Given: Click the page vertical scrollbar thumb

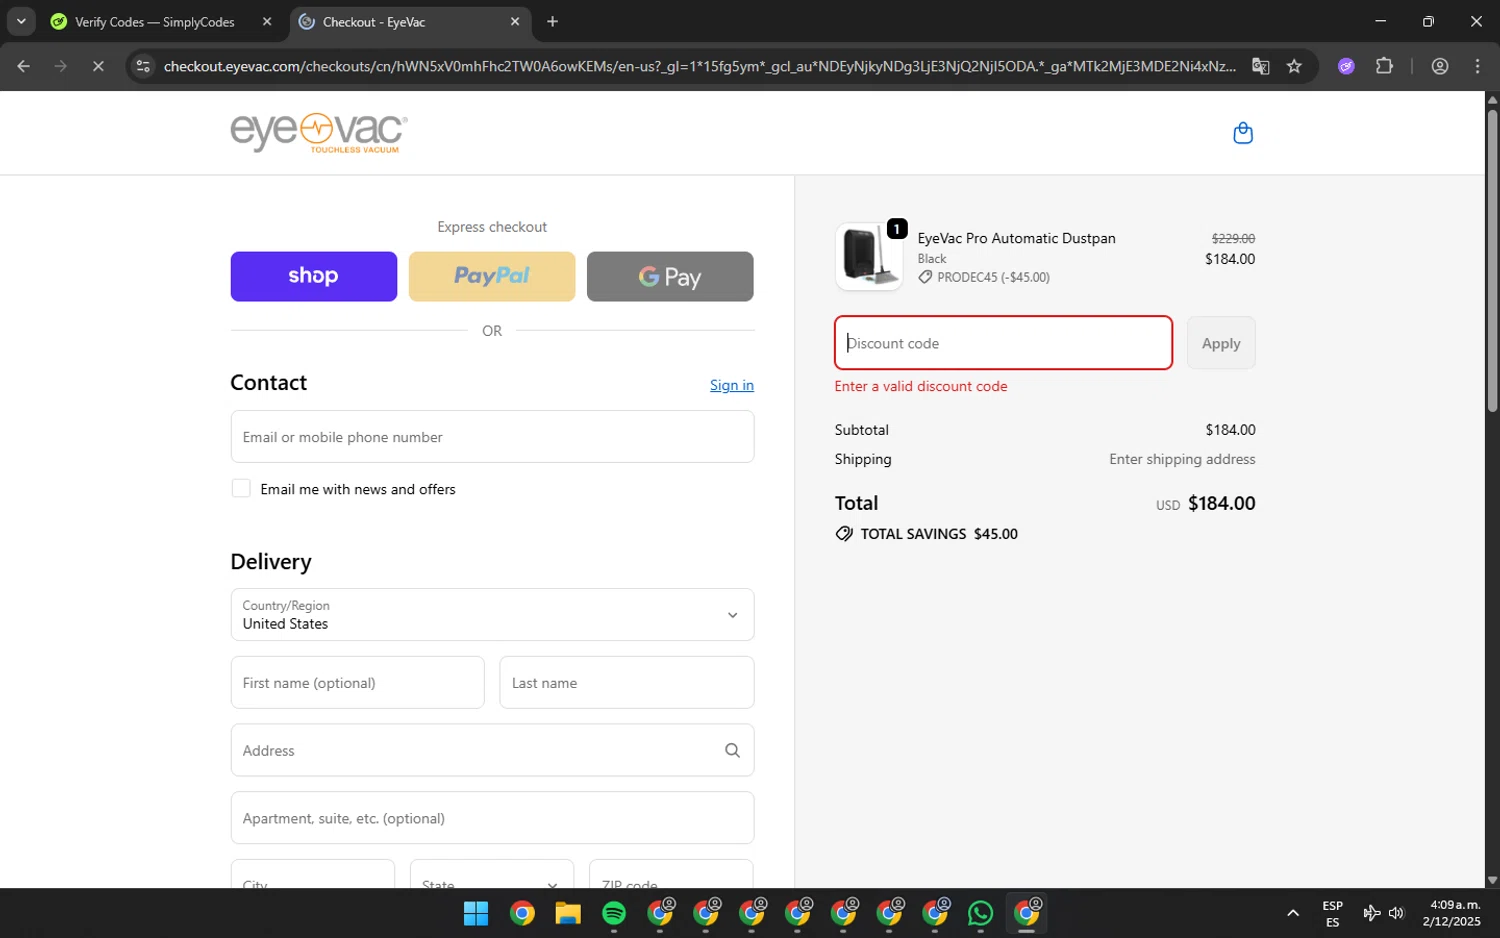Looking at the screenshot, I should [1492, 260].
